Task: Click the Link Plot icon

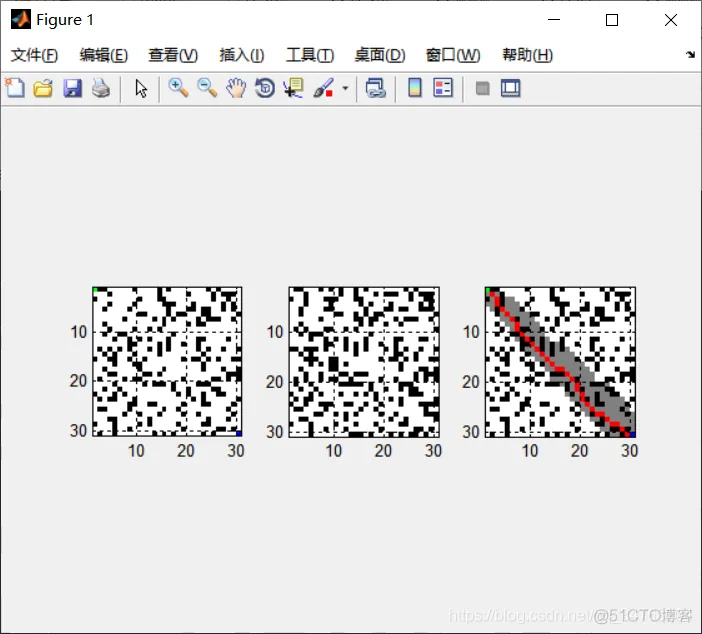Action: (376, 88)
